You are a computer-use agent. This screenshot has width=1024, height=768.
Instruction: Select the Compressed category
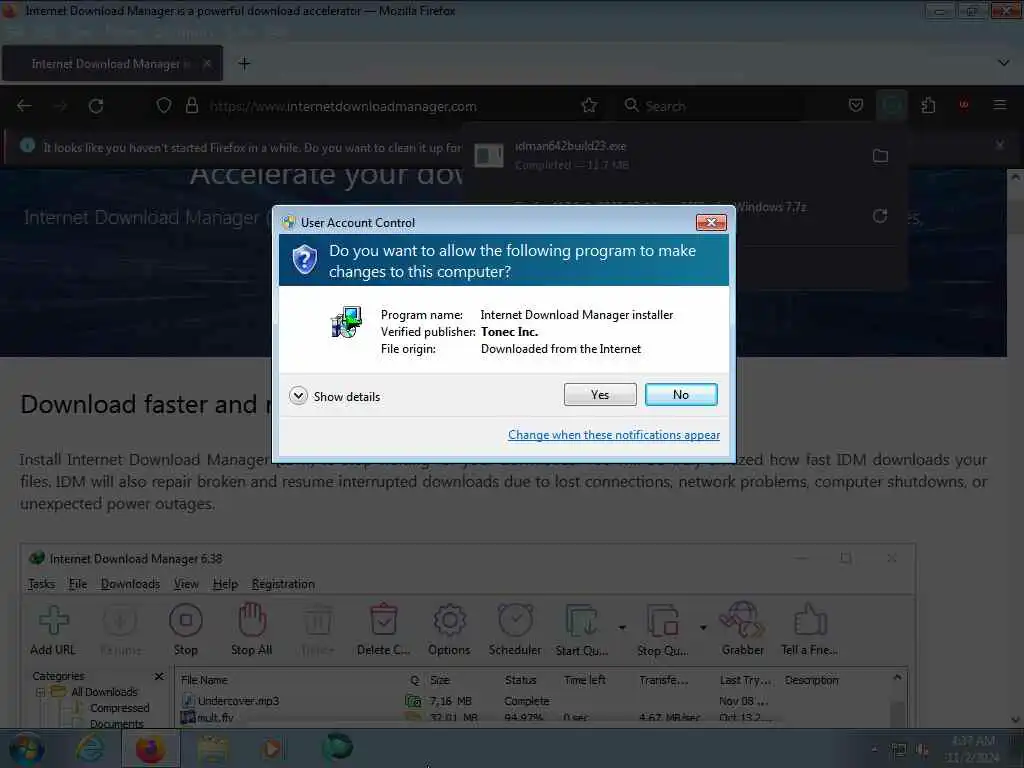click(120, 708)
